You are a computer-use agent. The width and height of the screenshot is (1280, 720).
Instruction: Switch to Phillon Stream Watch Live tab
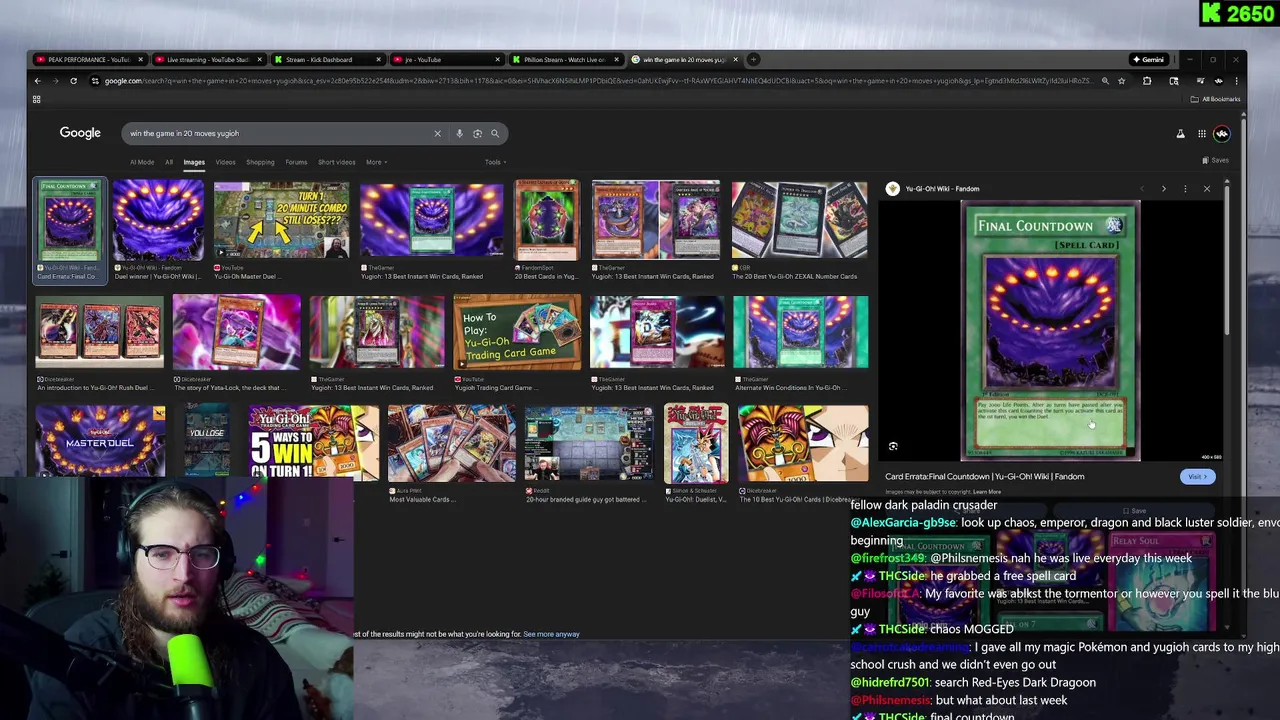(564, 59)
